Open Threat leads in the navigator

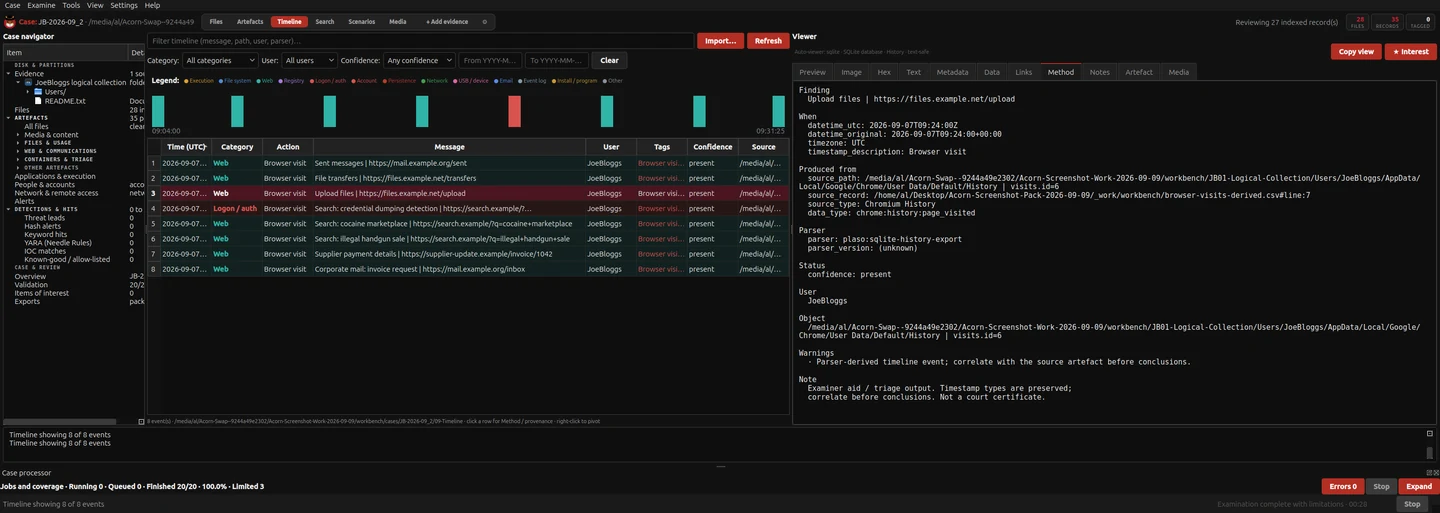[x=44, y=218]
